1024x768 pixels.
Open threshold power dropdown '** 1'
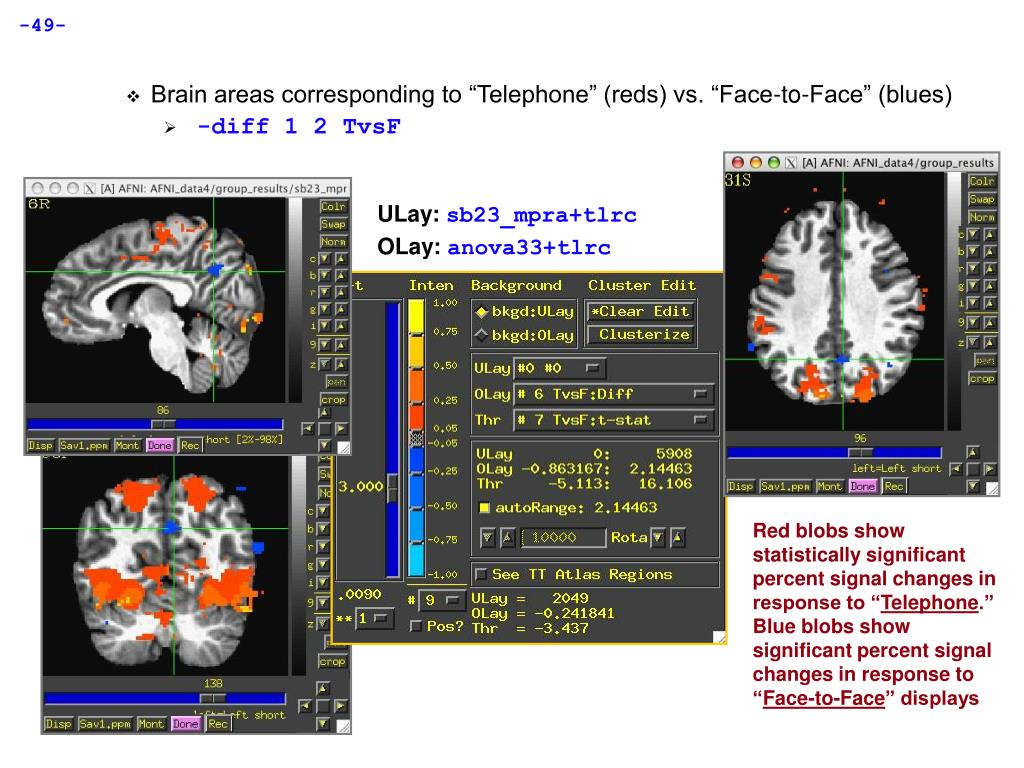[375, 618]
